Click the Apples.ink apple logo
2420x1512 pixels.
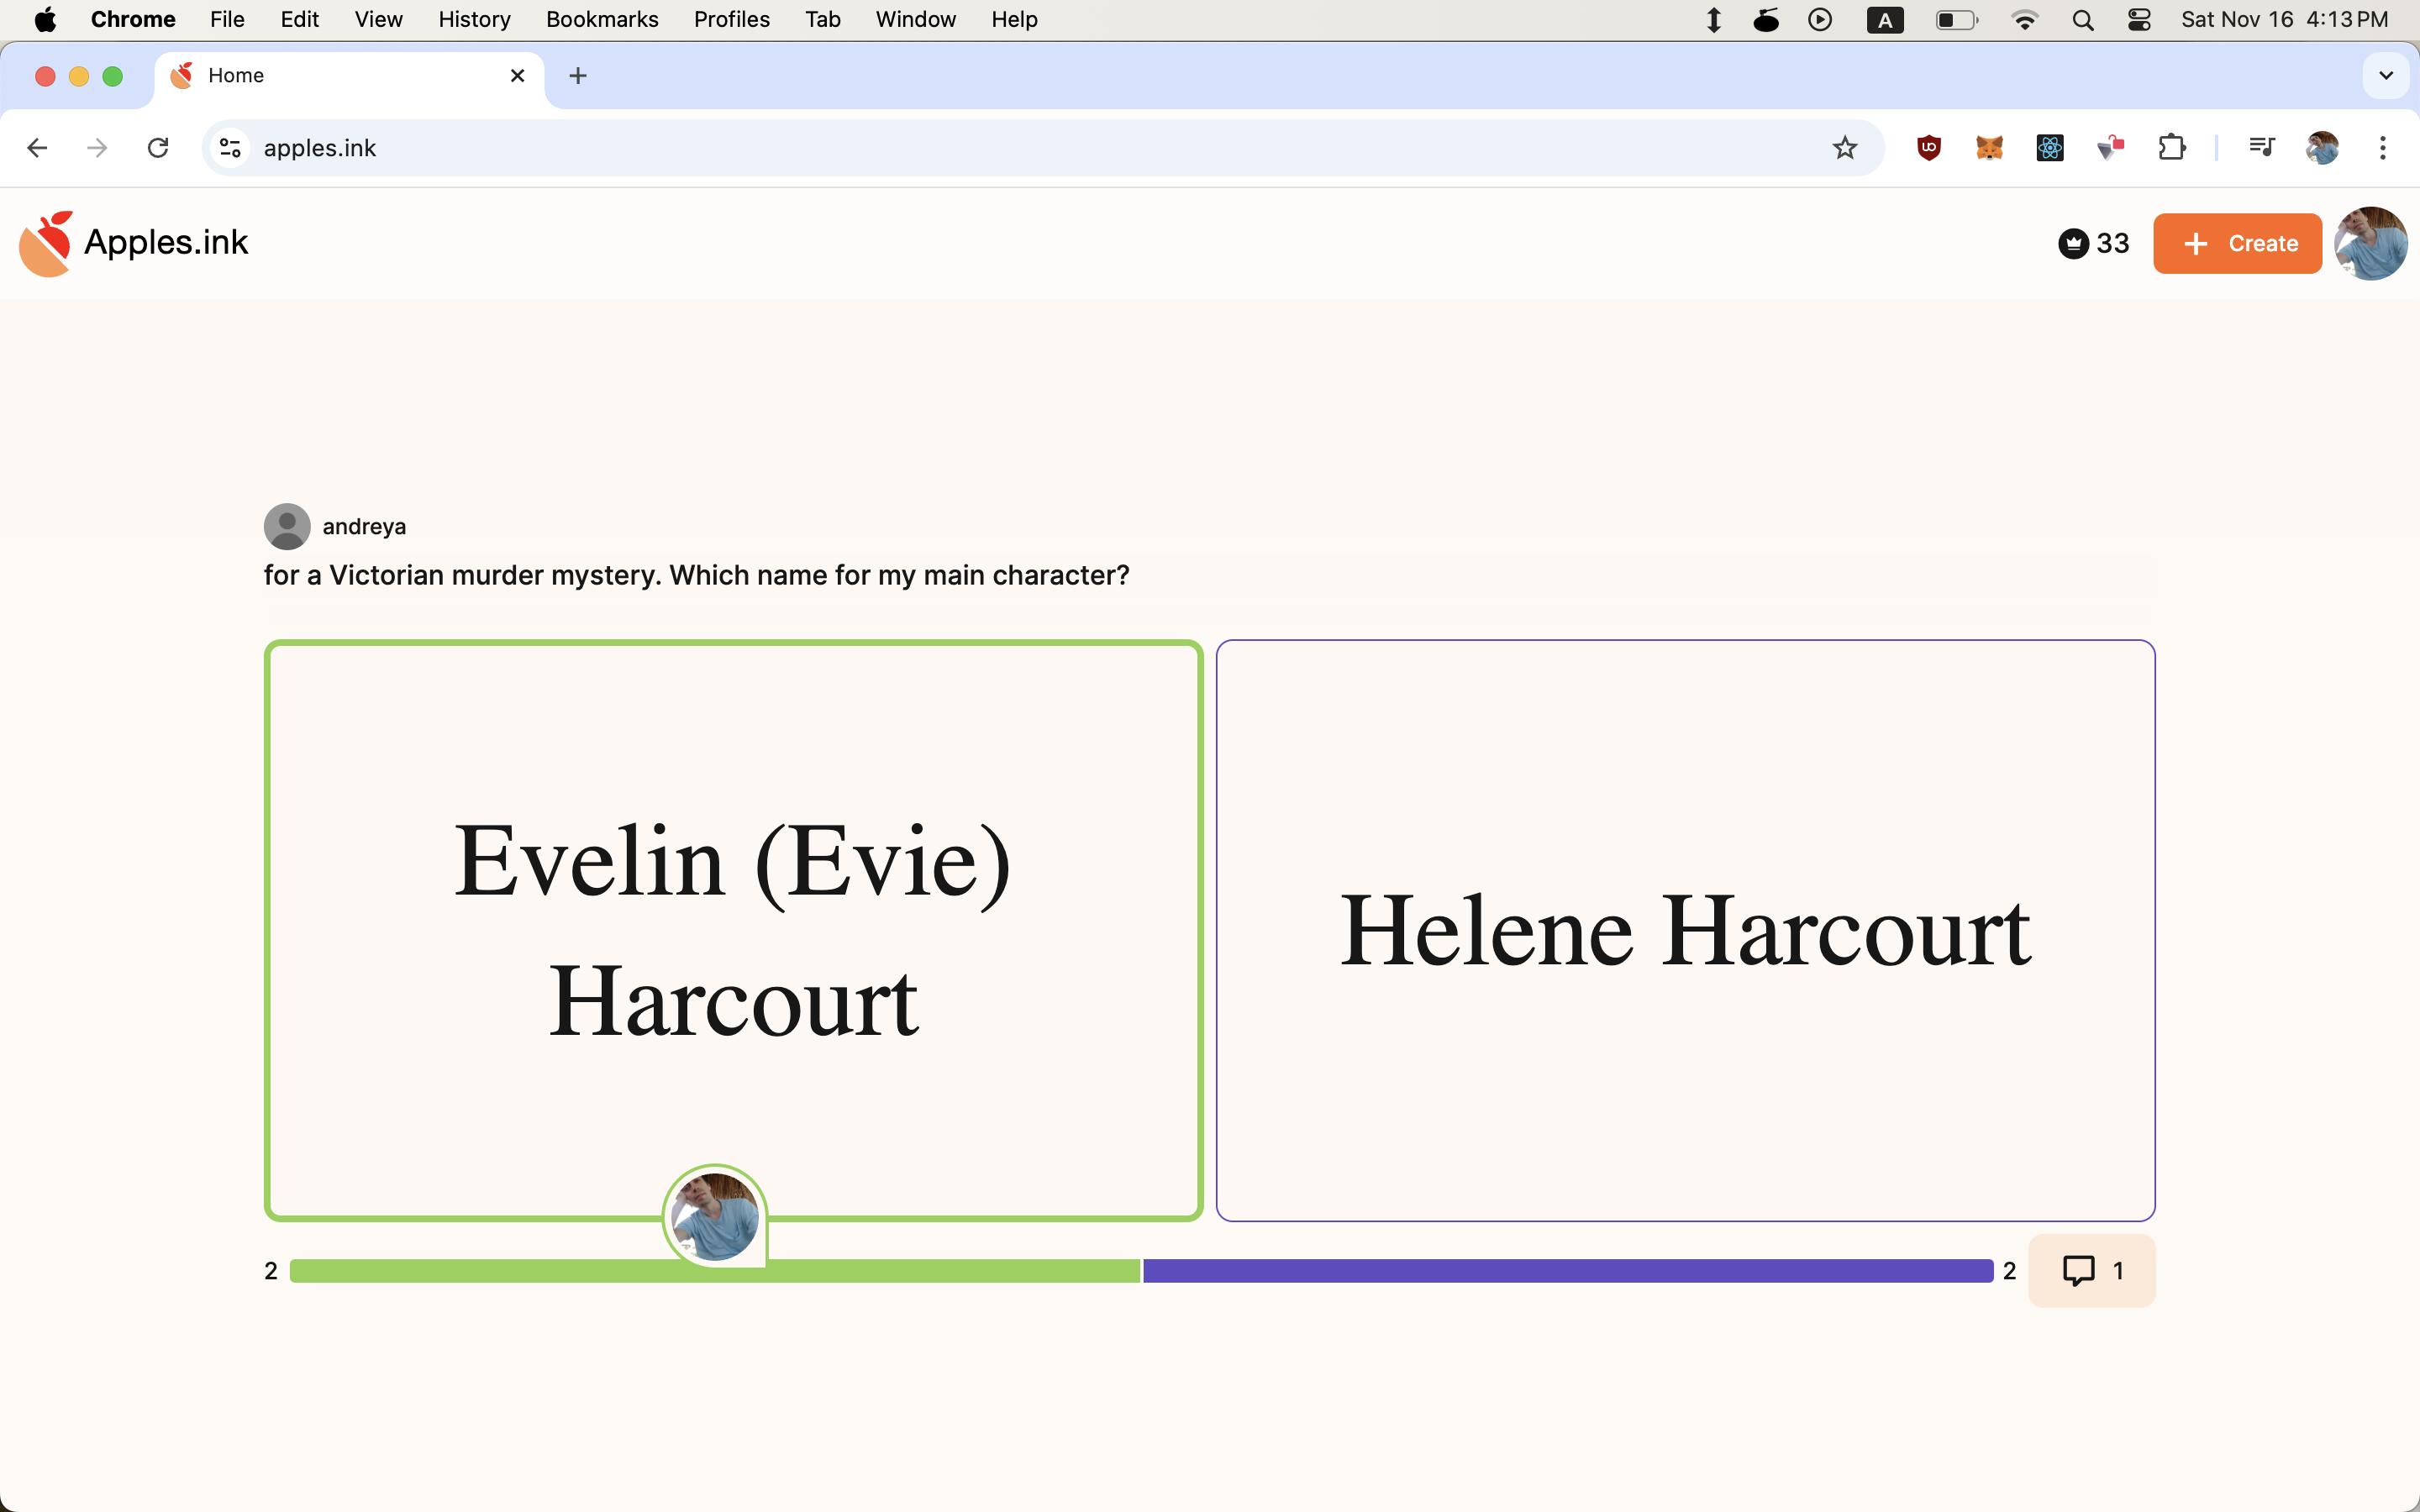tap(46, 243)
